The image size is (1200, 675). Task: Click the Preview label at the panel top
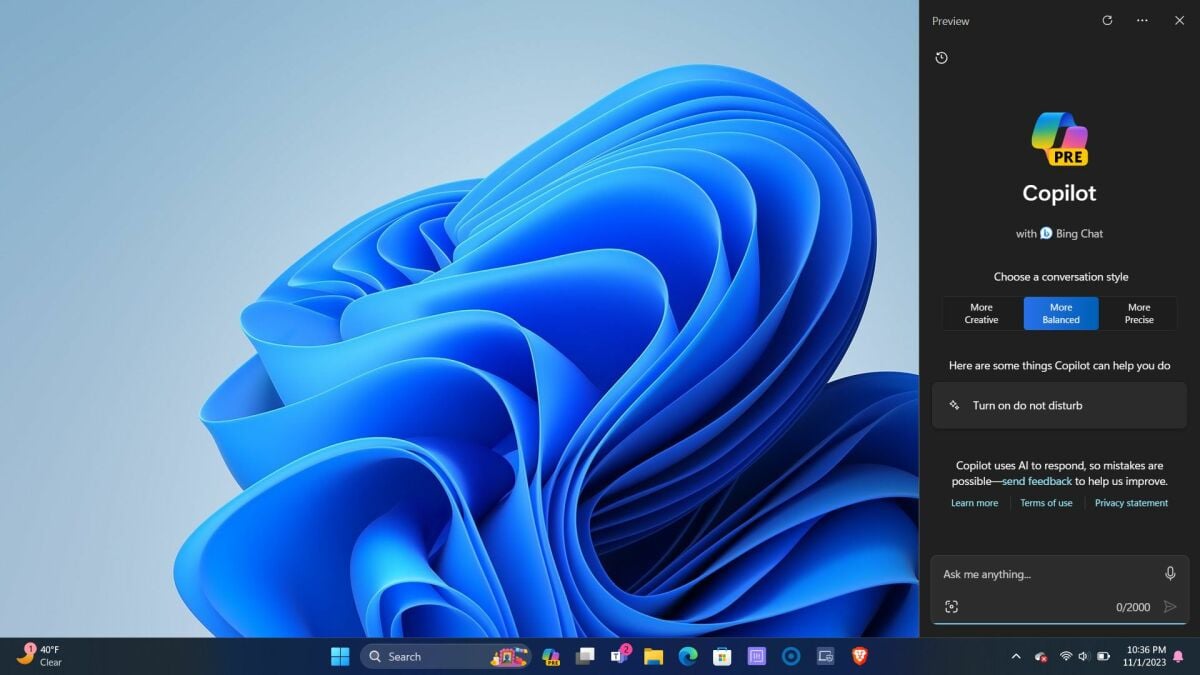(949, 20)
